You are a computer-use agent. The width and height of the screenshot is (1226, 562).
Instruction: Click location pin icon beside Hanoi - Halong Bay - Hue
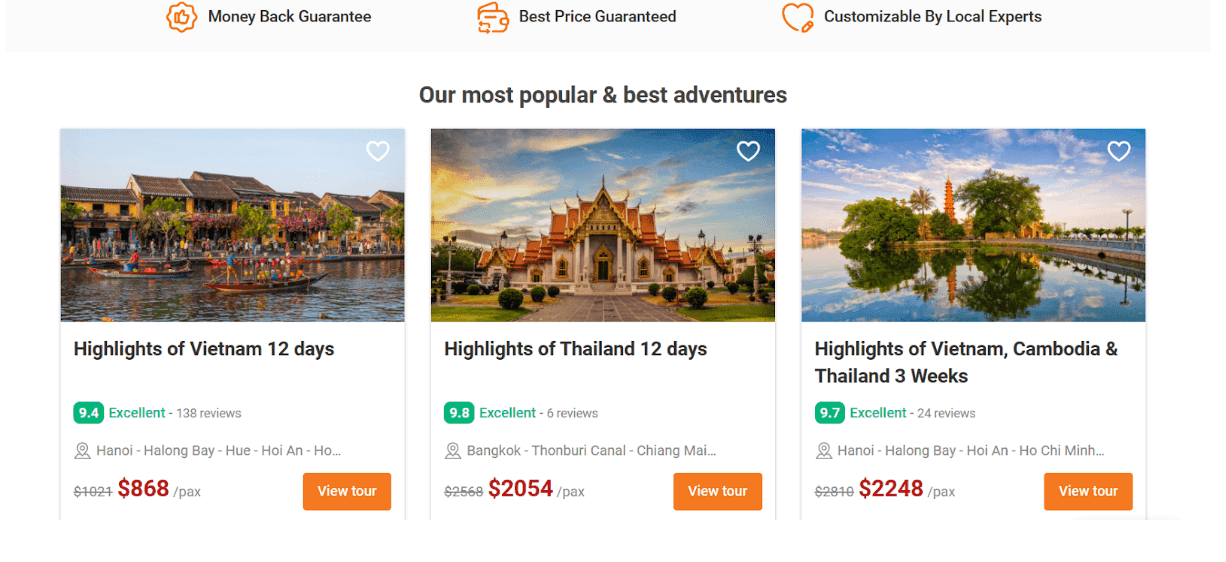tap(83, 451)
